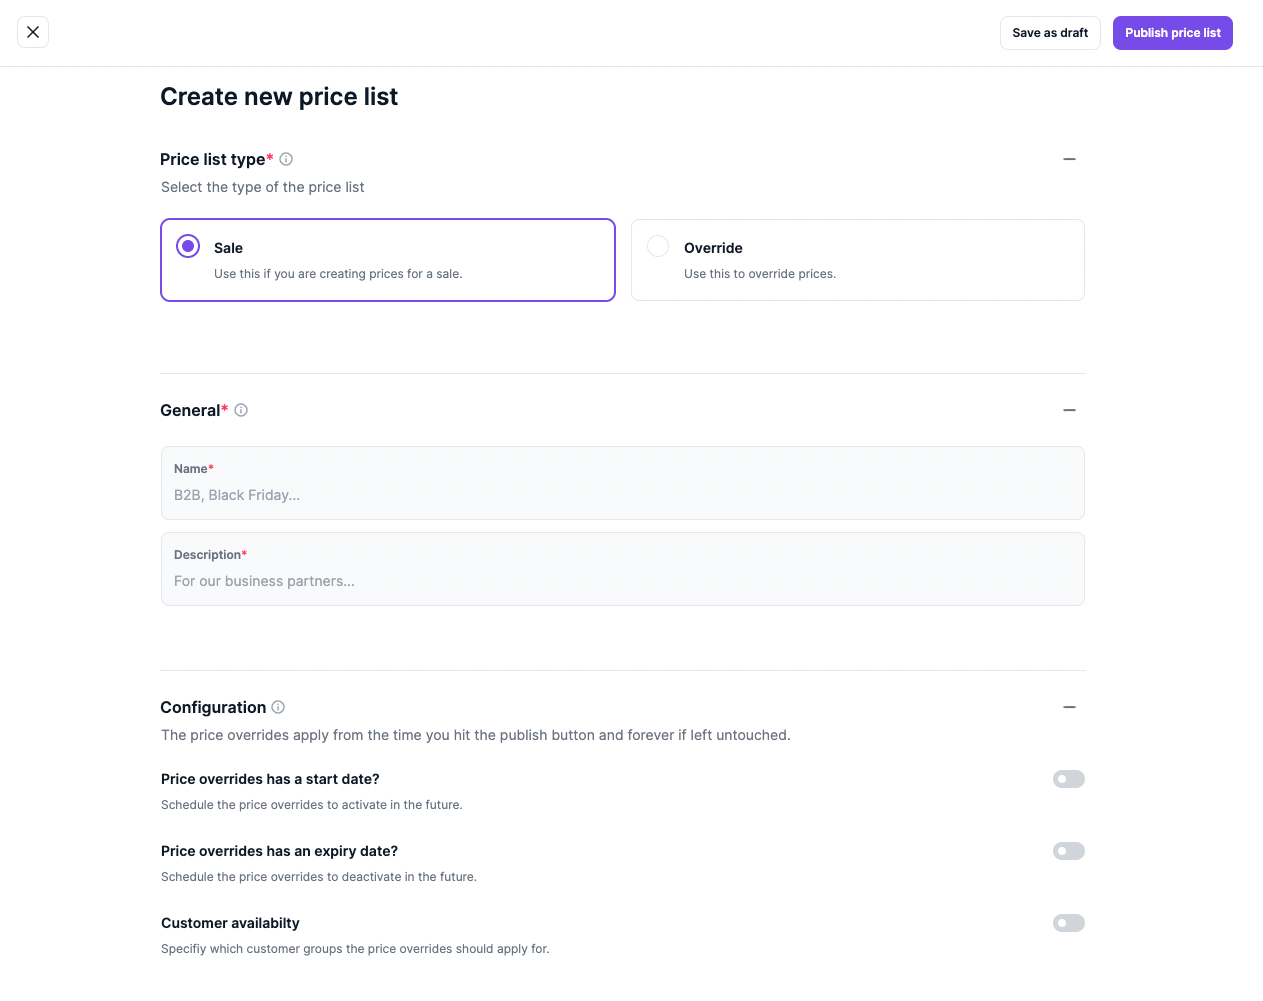Collapse the General section
The image size is (1263, 1001).
[x=1069, y=410]
